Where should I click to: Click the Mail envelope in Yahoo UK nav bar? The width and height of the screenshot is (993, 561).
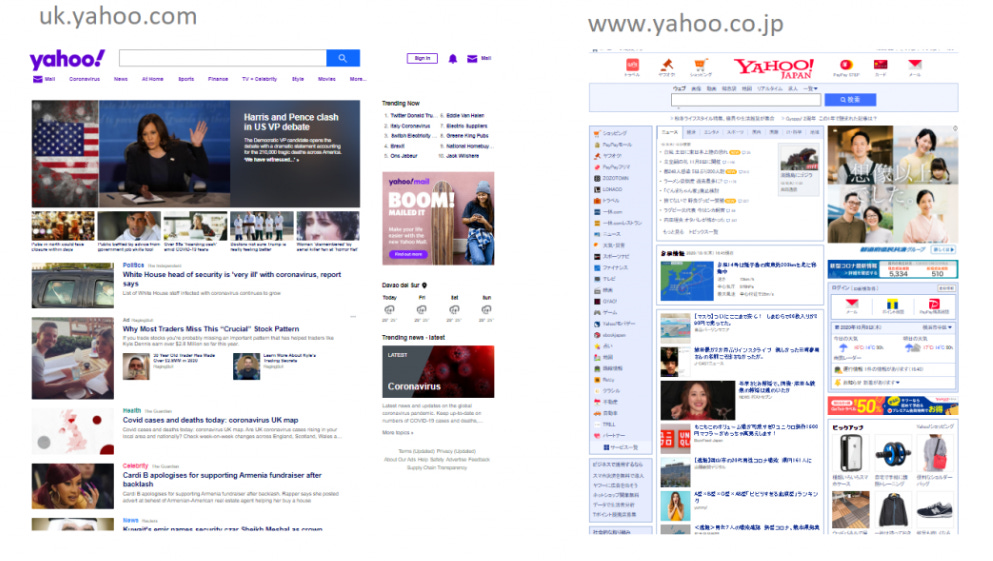pos(37,79)
